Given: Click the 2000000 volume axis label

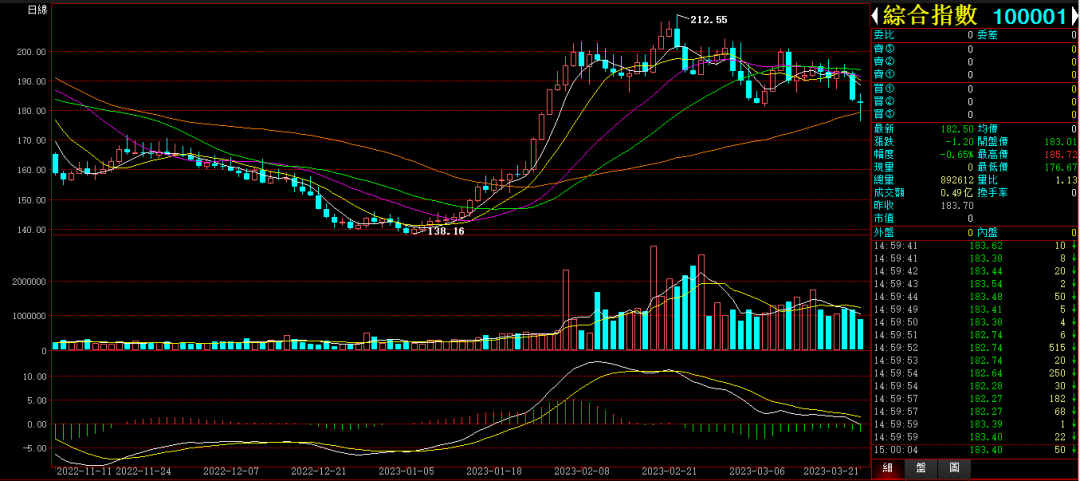Looking at the screenshot, I should [25, 282].
